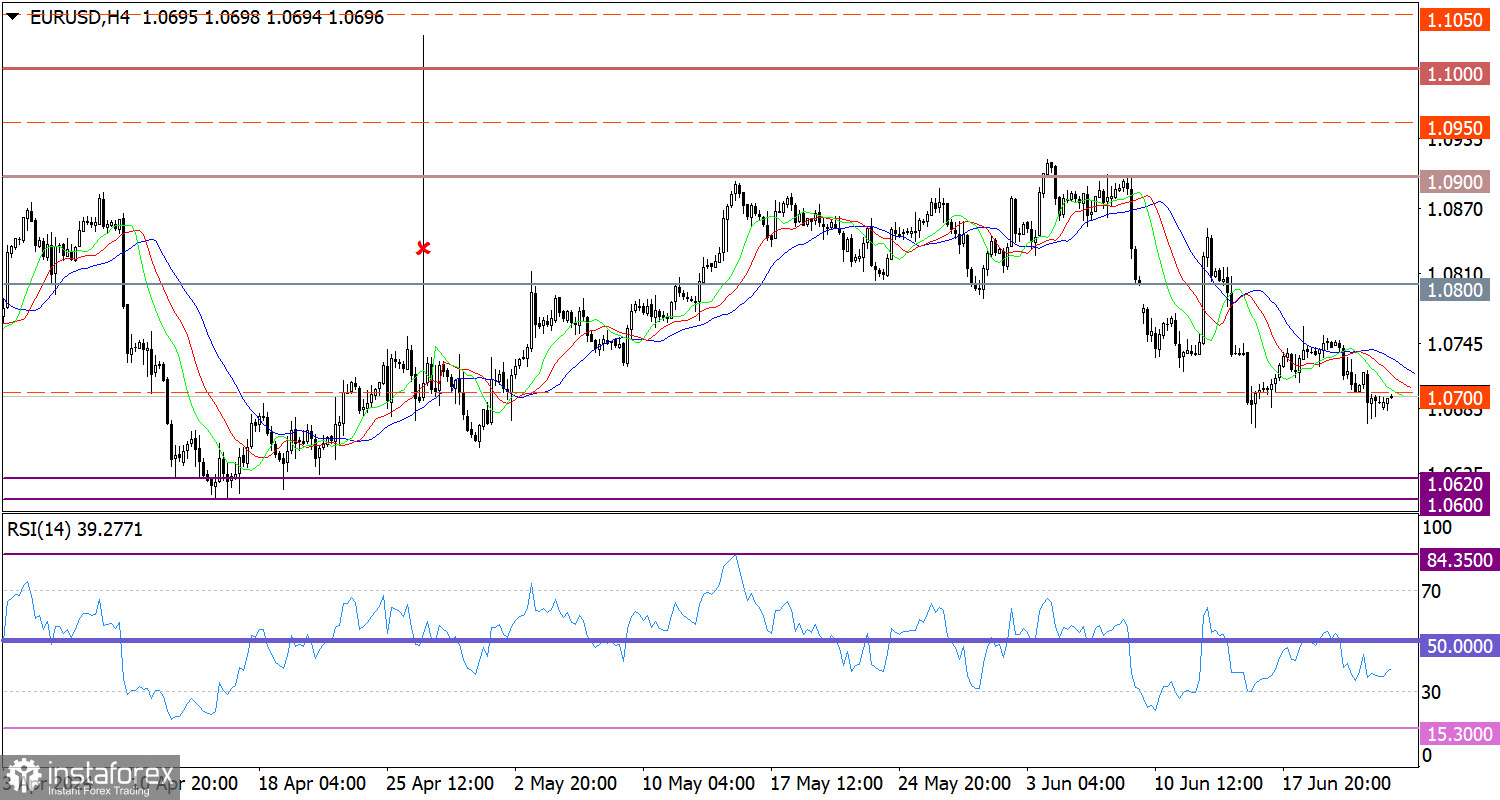This screenshot has height=800, width=1500.
Task: Click the 1.0745 price axis value
Action: pos(1455,344)
